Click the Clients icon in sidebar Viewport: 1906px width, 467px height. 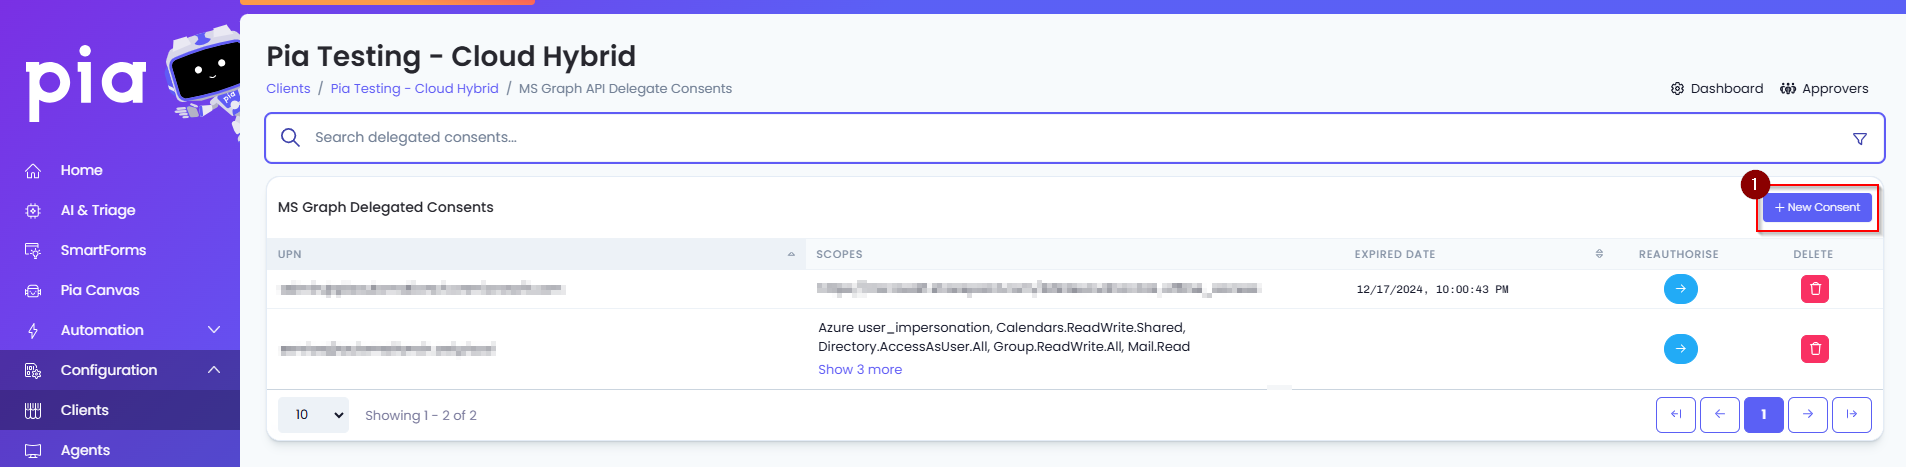33,411
